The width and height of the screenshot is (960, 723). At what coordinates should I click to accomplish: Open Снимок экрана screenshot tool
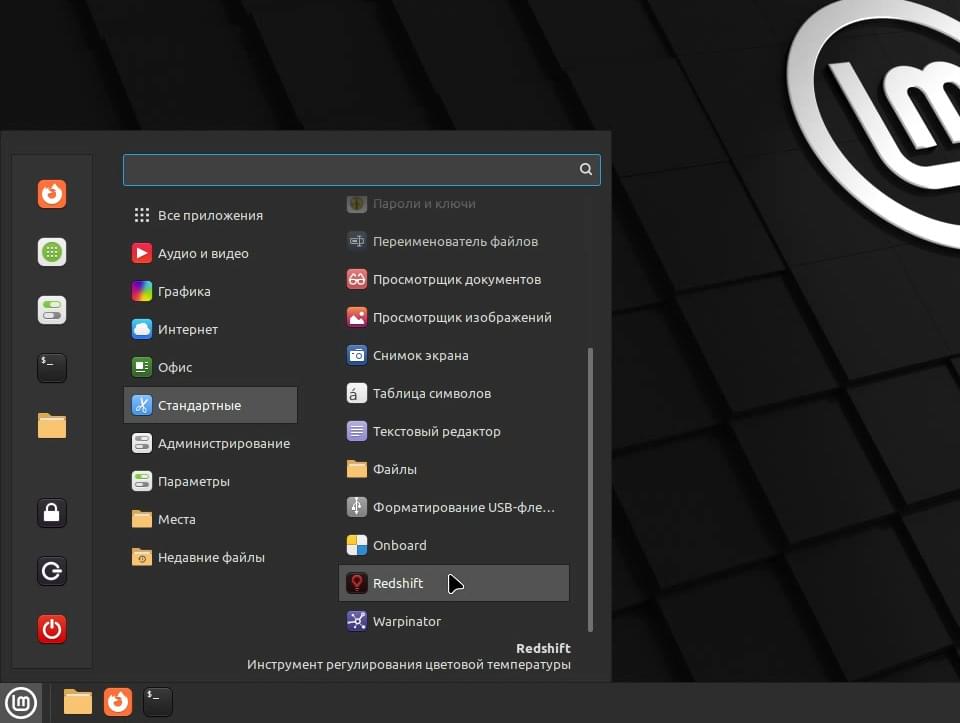[454, 355]
